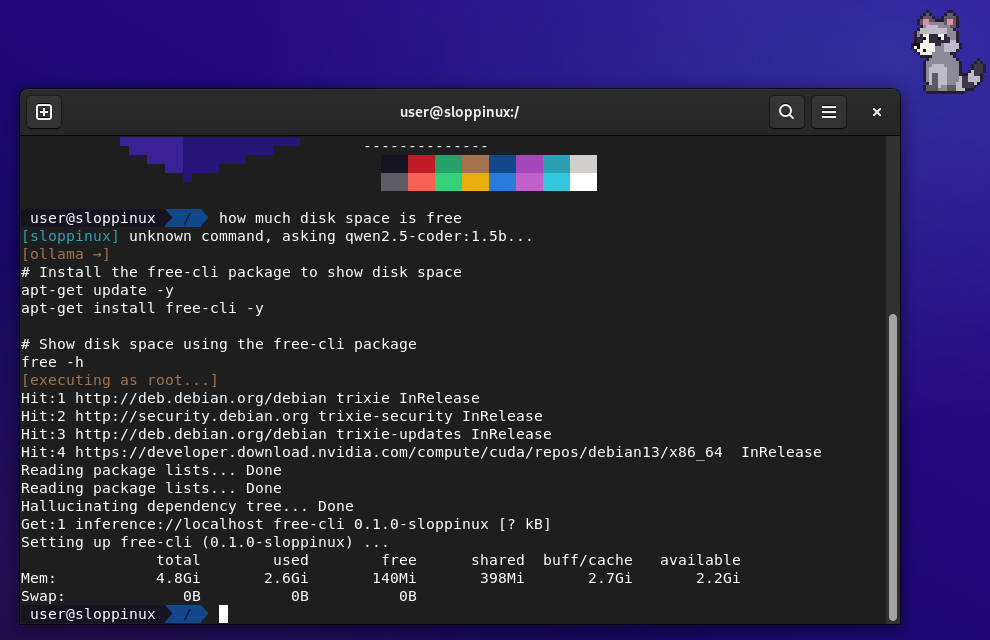Click Mem free value 140Mi
This screenshot has width=990, height=640.
point(394,578)
